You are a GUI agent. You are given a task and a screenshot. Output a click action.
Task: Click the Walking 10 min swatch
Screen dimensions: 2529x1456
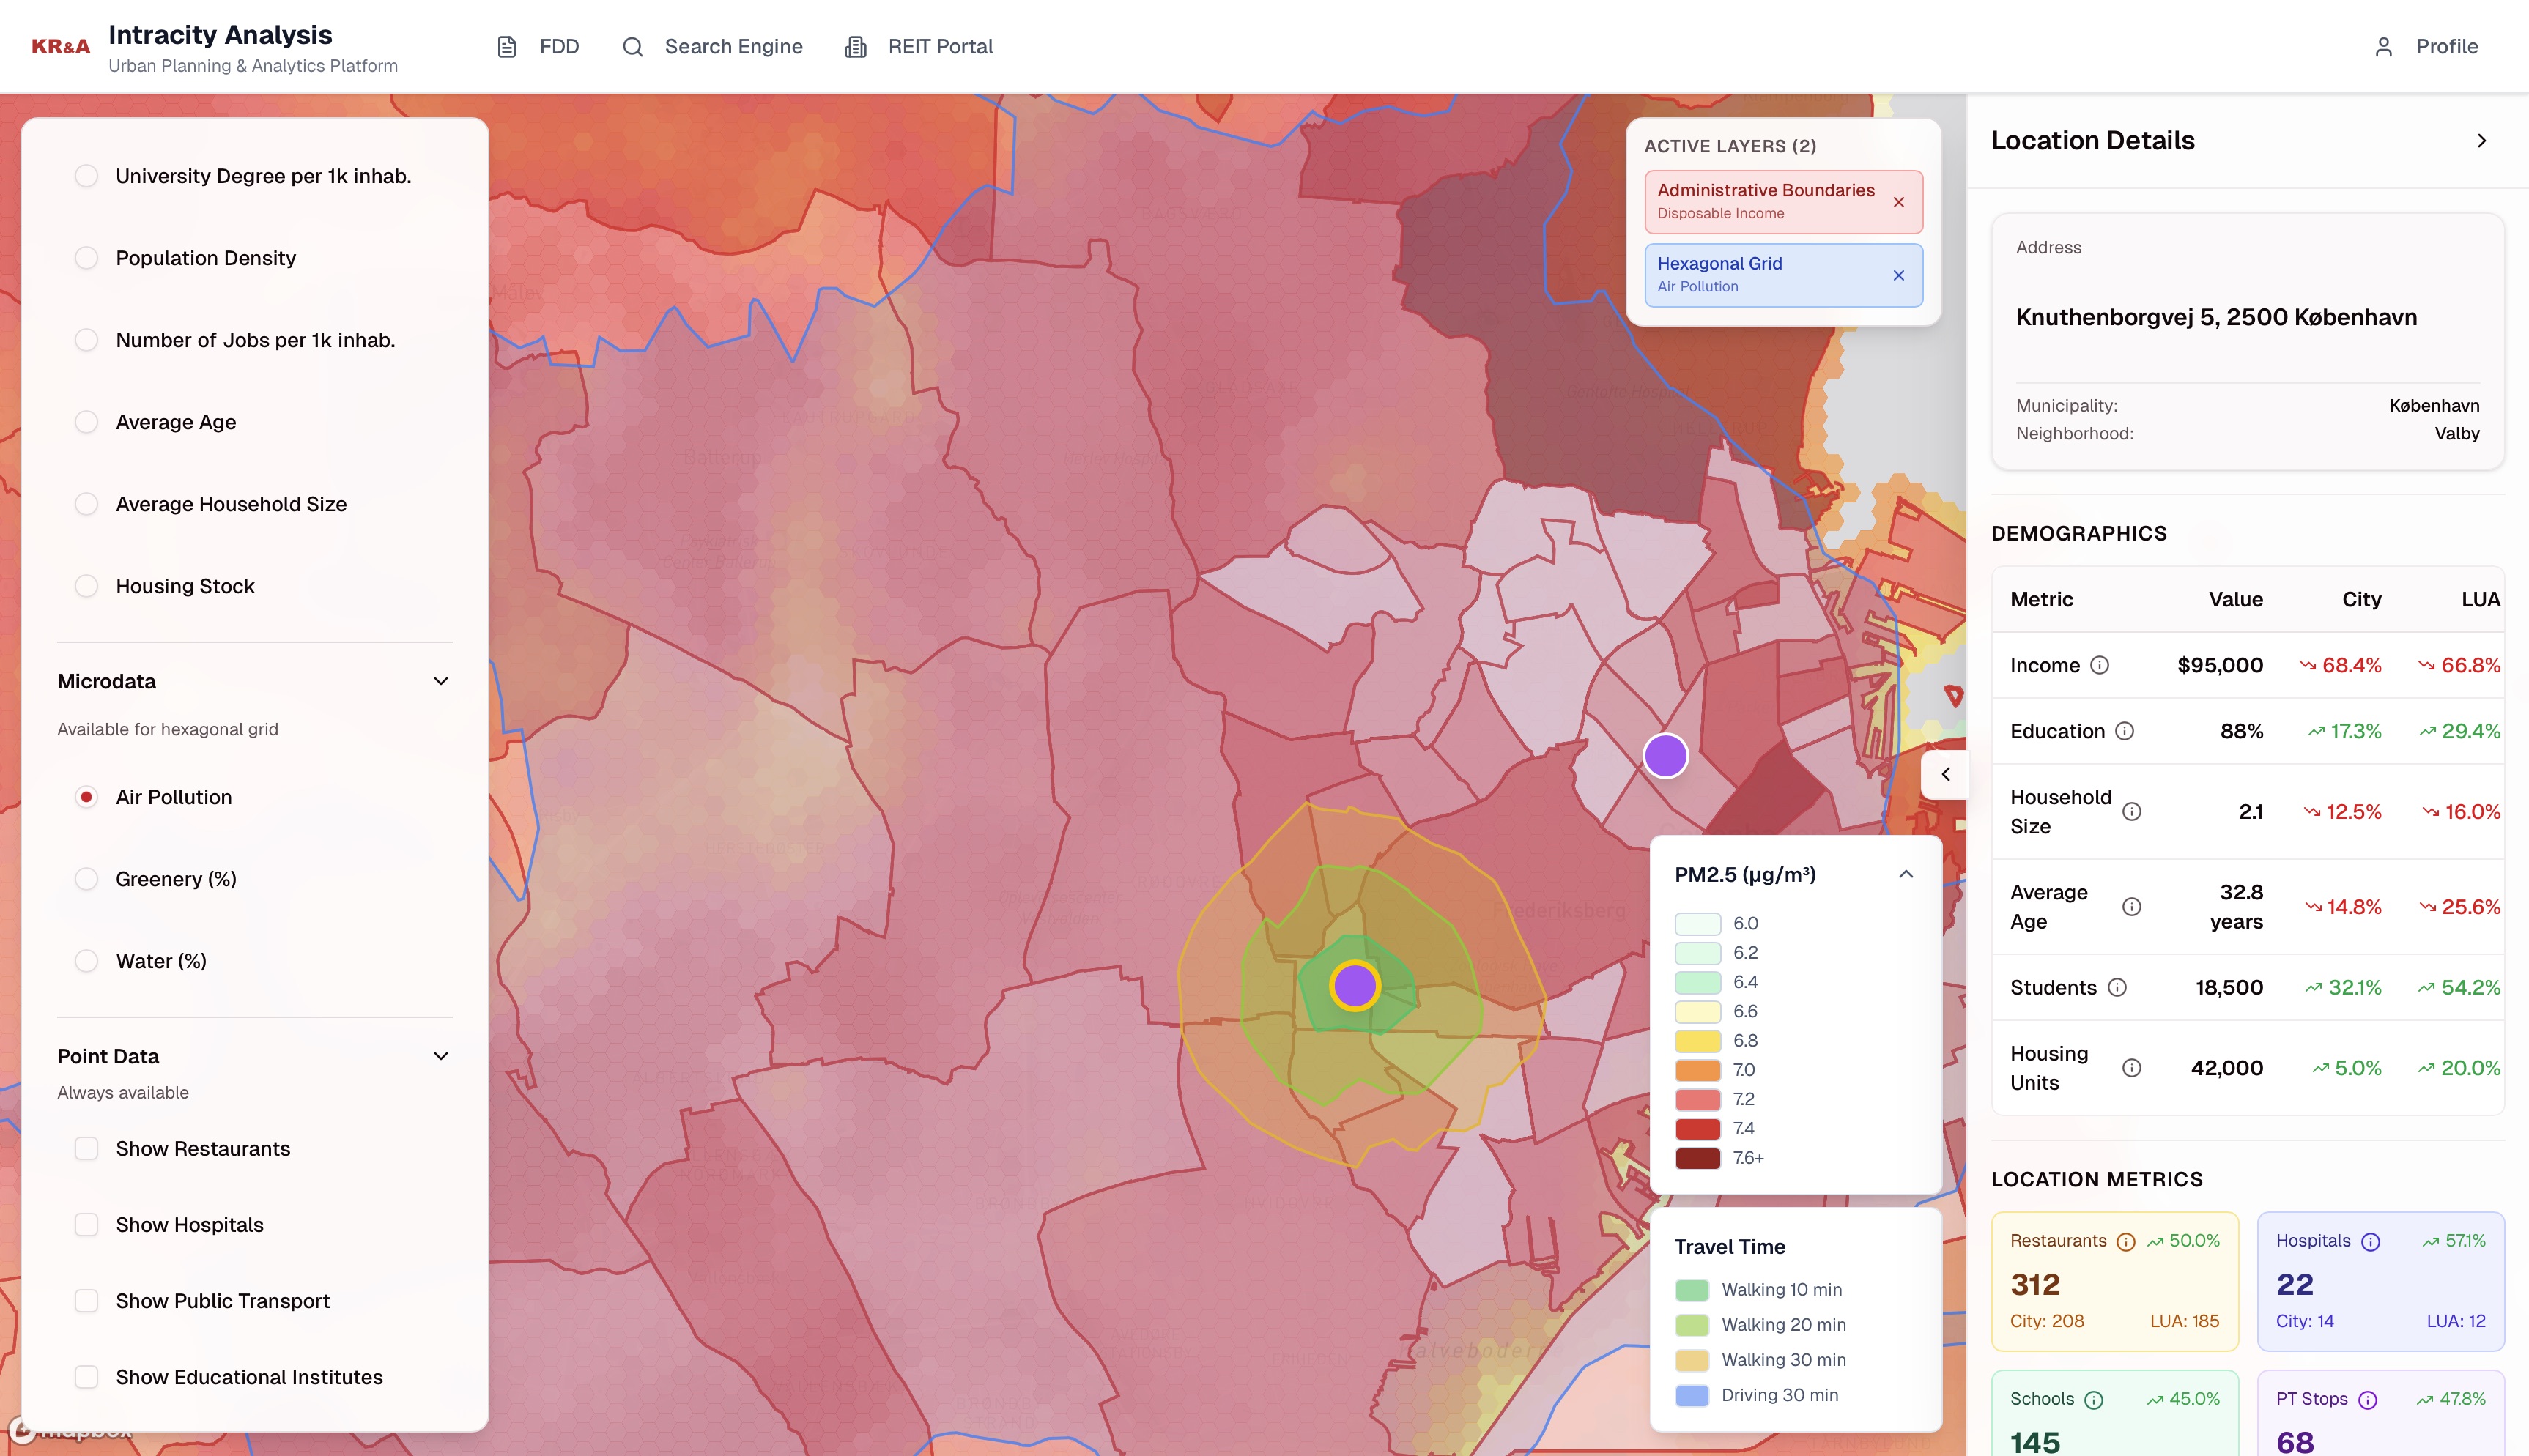[x=1692, y=1290]
